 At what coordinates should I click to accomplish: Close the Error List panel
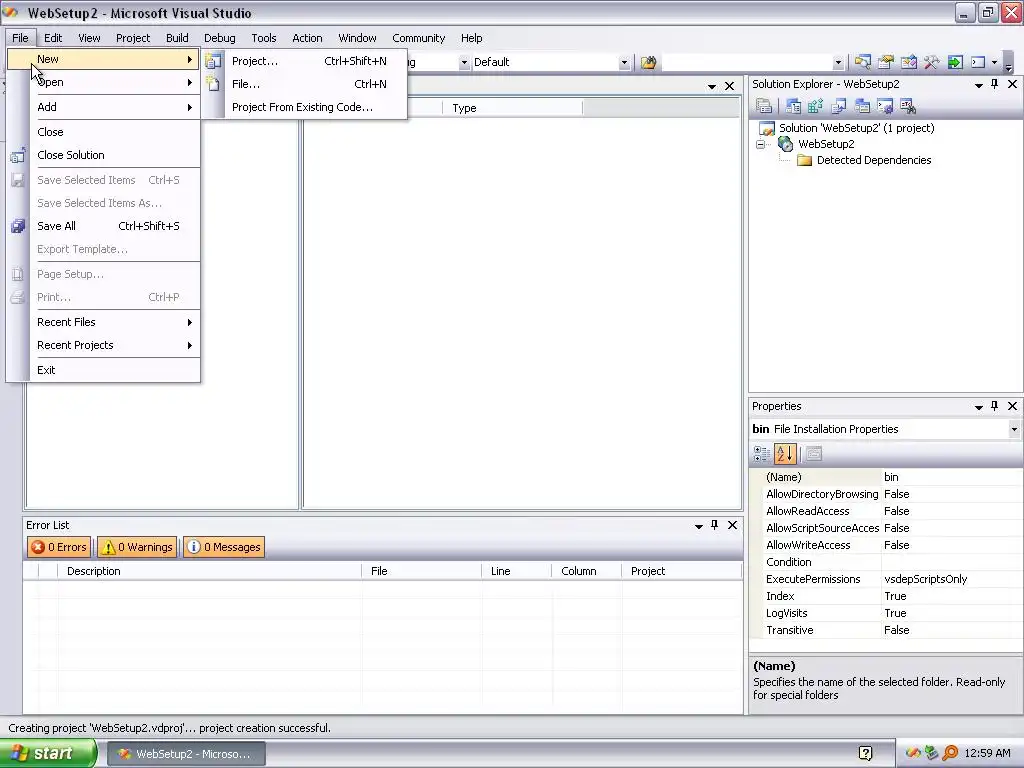click(732, 525)
